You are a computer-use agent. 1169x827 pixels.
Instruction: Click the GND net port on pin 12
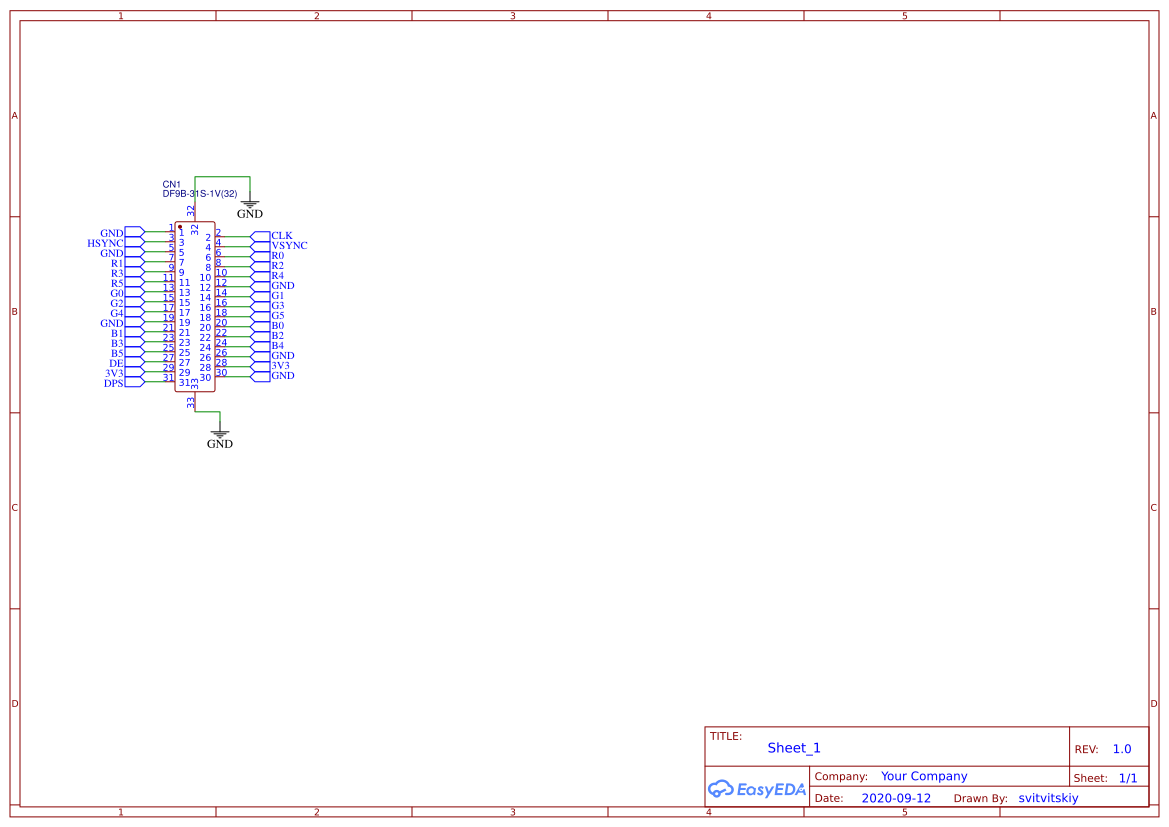click(x=273, y=286)
